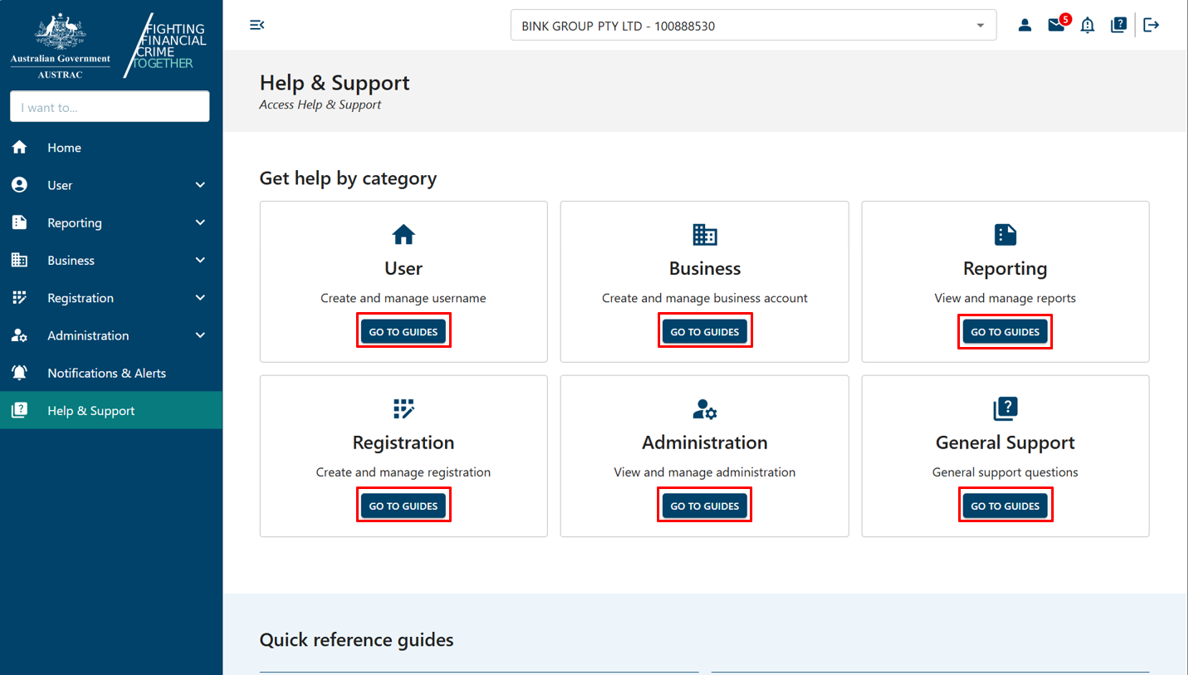Click GO TO GUIDES under General Support
Screen dimensions: 1188x675
point(1004,505)
